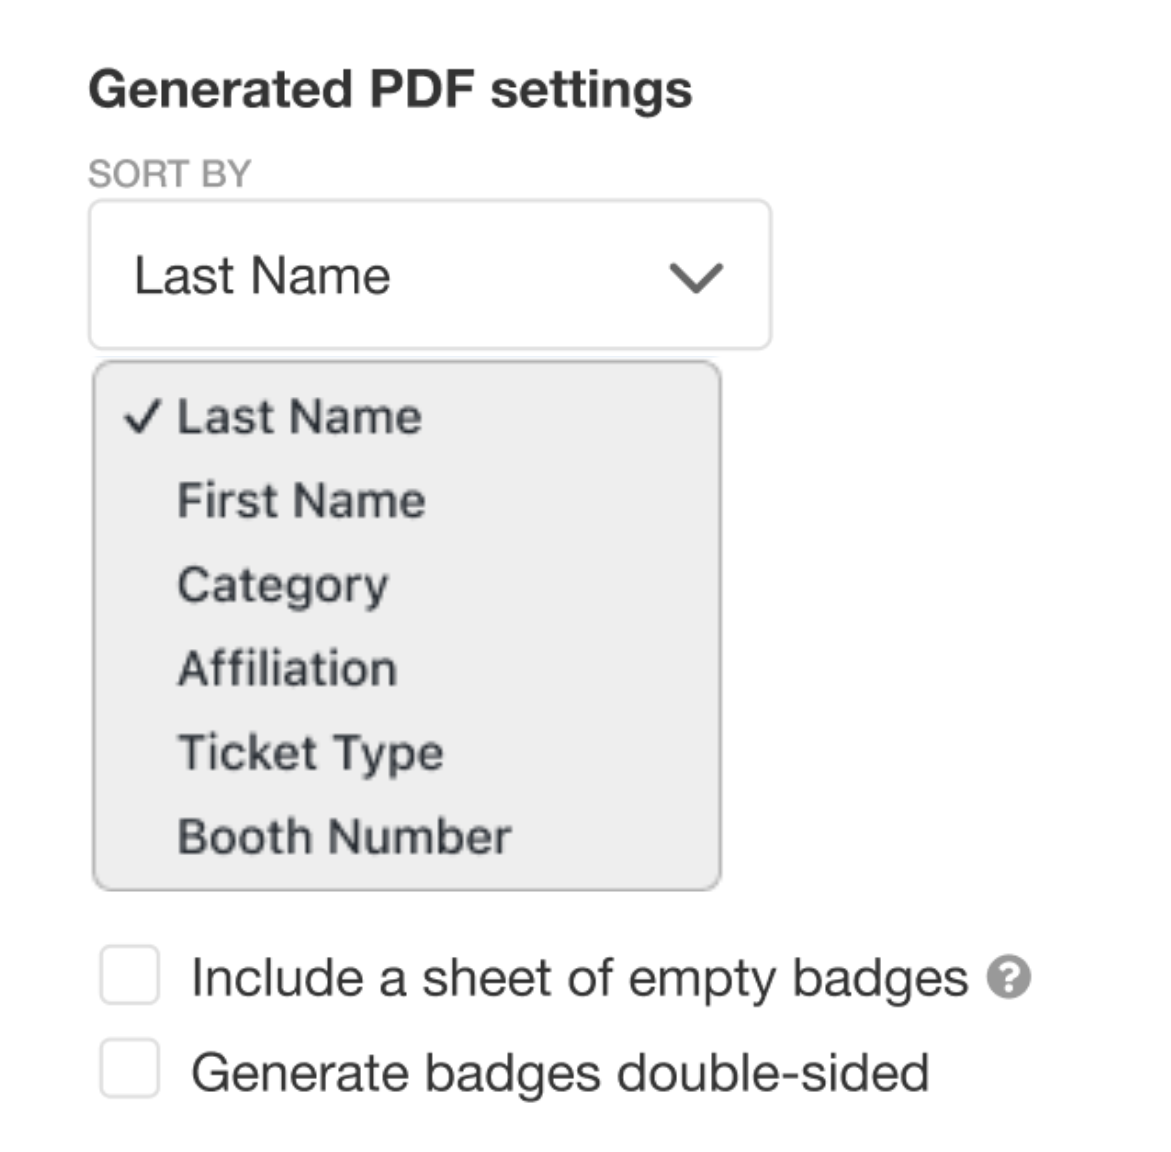
Task: Select First Name sort option
Action: [x=301, y=500]
